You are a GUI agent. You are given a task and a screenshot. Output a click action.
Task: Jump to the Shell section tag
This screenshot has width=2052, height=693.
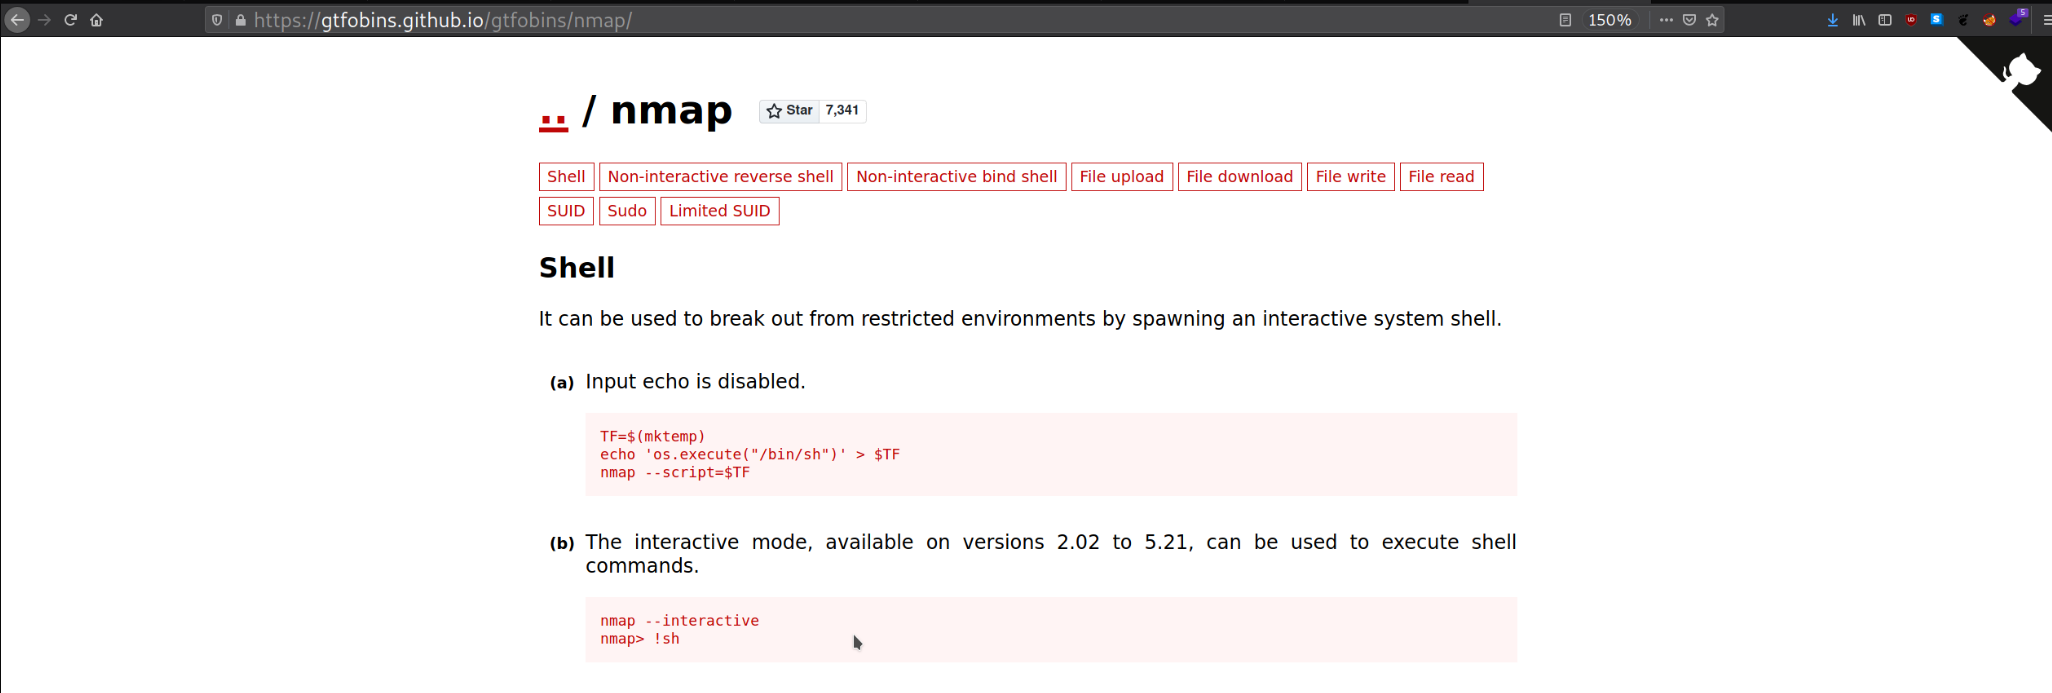(566, 177)
